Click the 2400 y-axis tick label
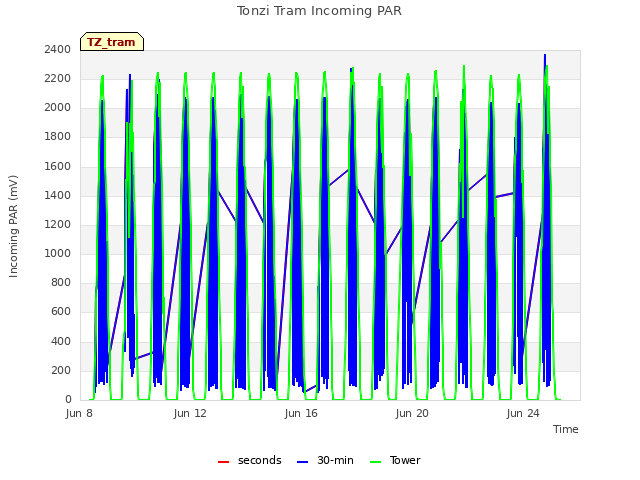The height and width of the screenshot is (480, 640). [58, 49]
